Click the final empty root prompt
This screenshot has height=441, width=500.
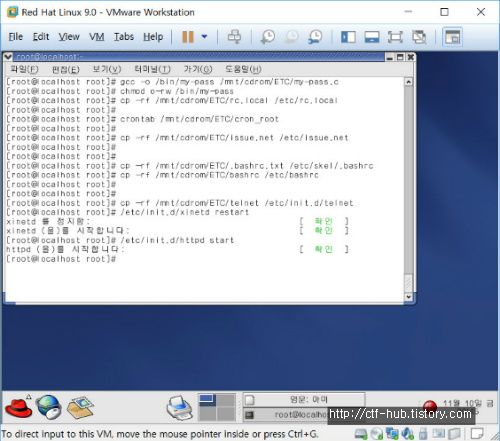point(61,259)
